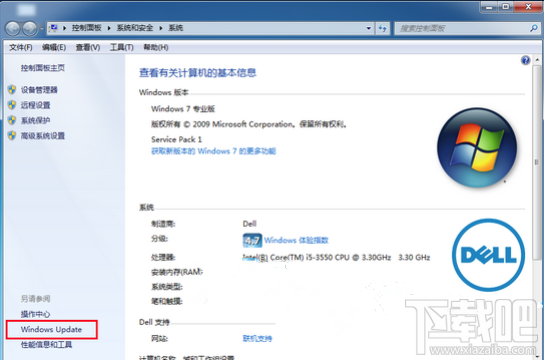Viewport: 545px width, 360px height.
Task: Select 控制面板 in the address breadcrumb
Action: pos(87,28)
